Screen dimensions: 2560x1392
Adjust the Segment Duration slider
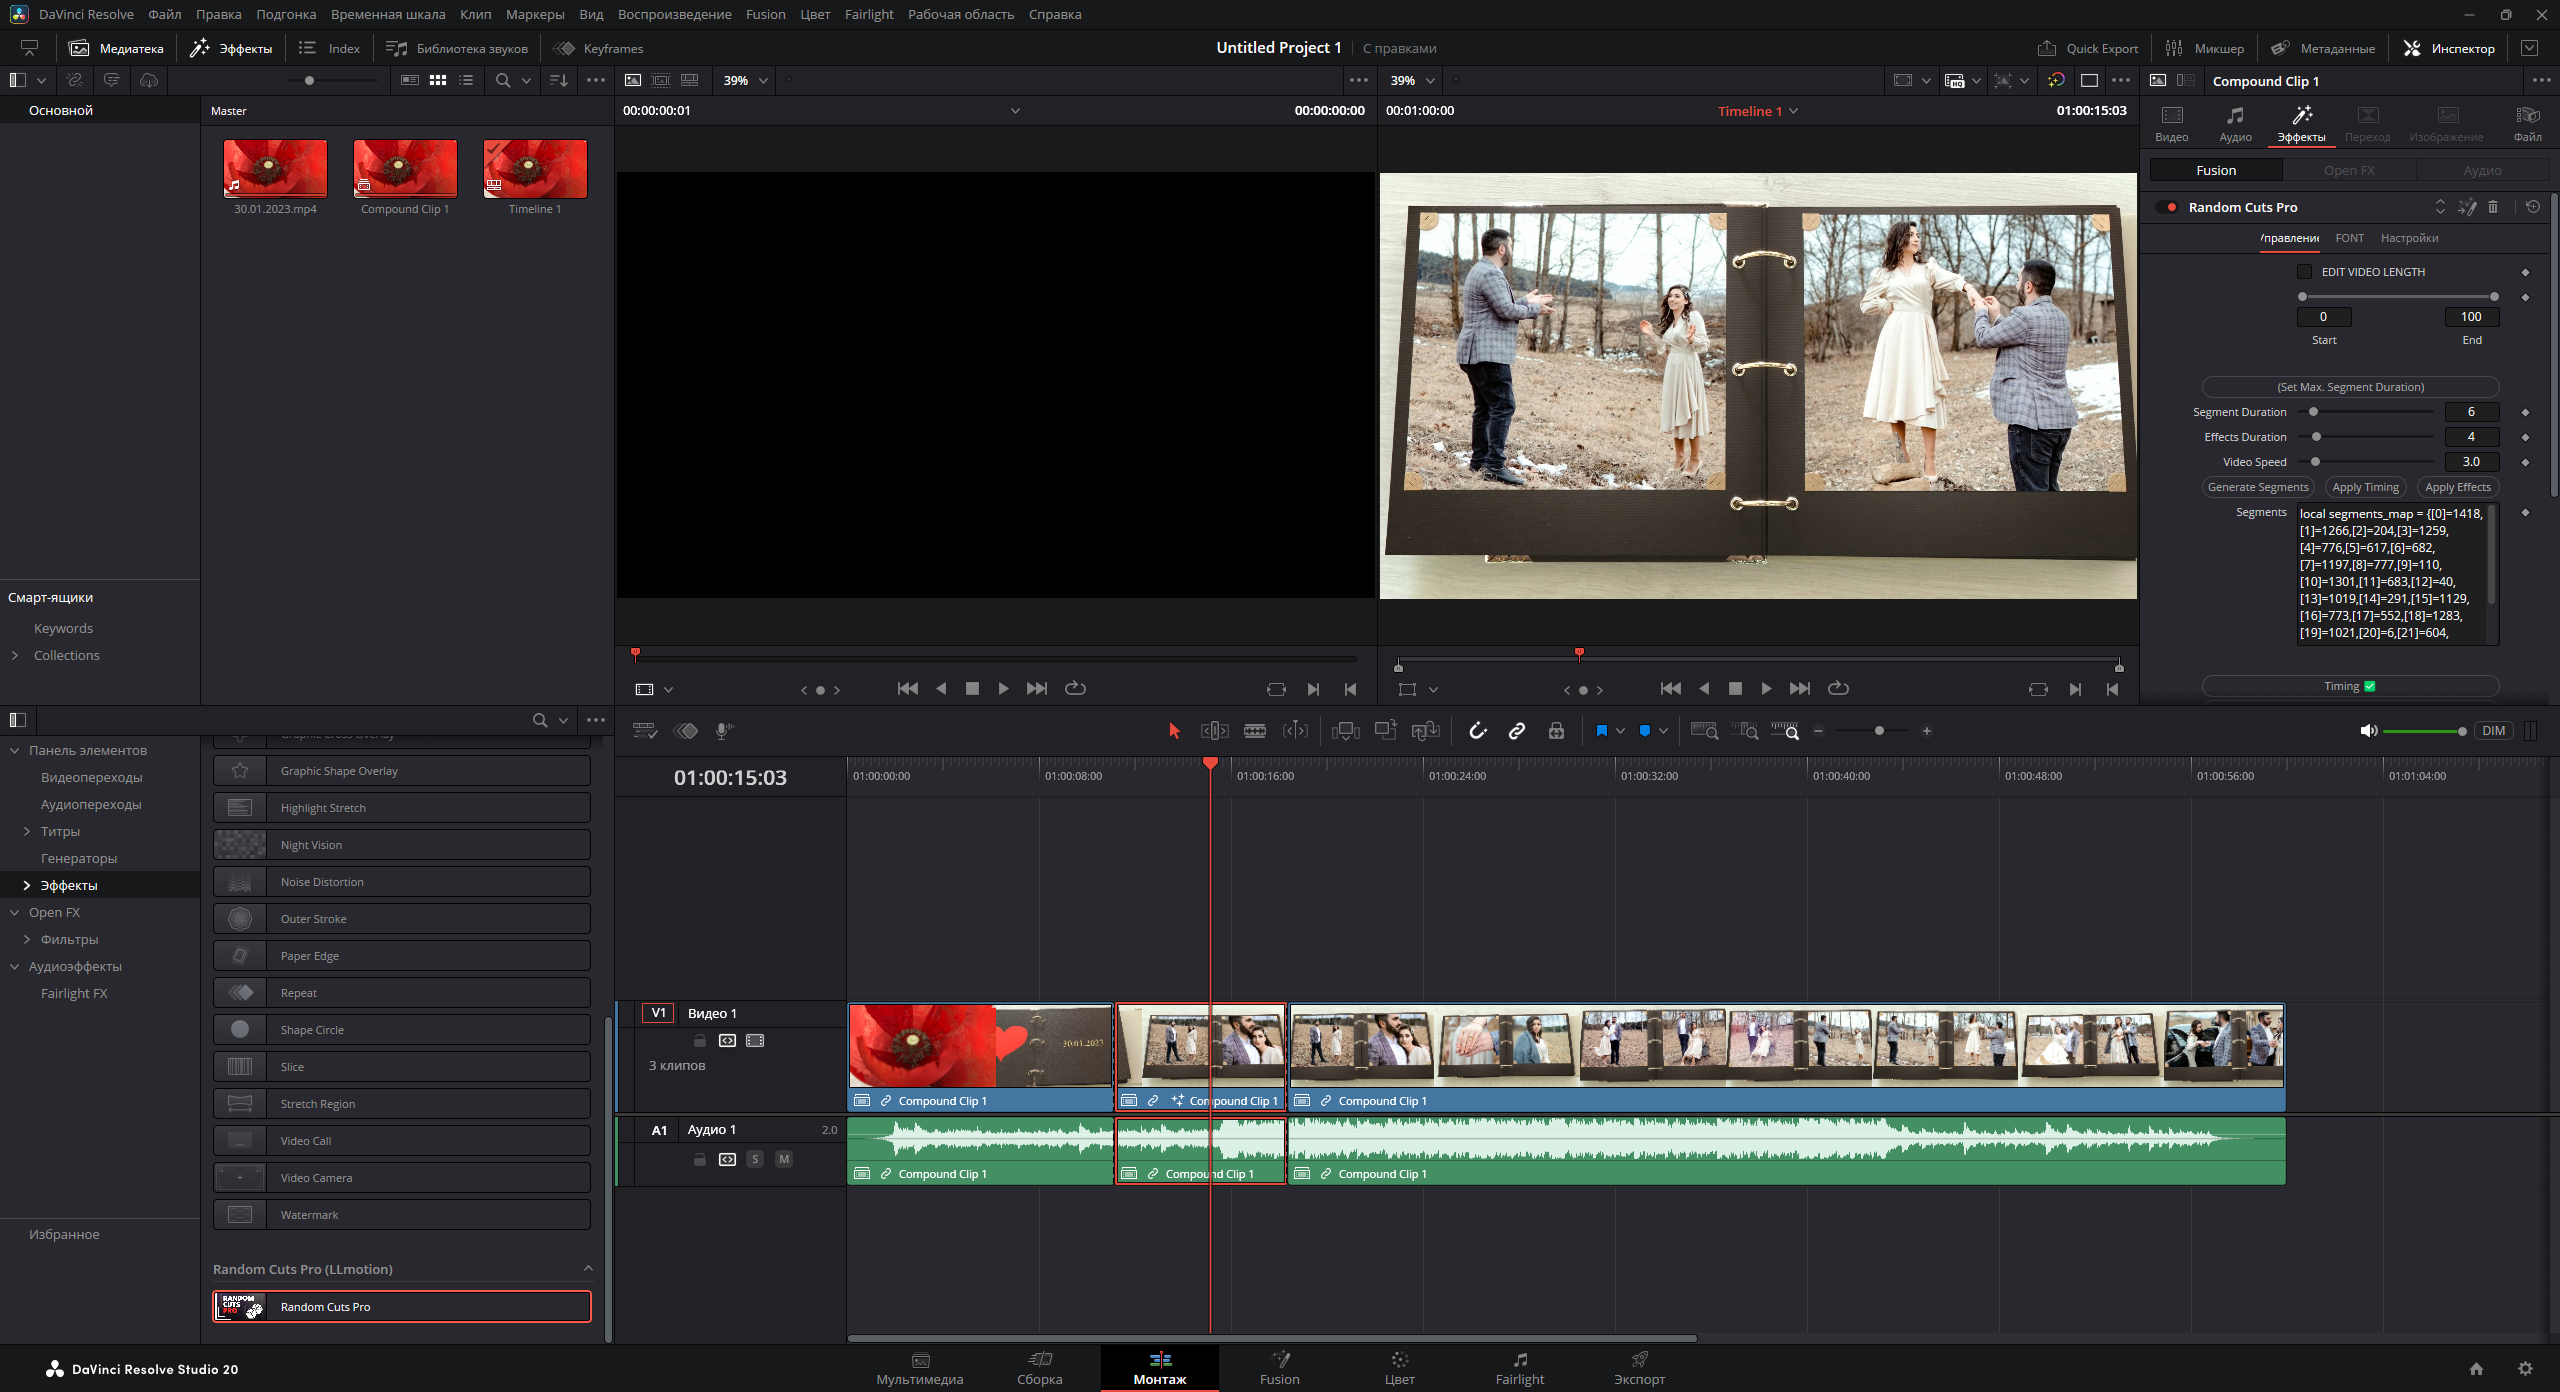pyautogui.click(x=2313, y=412)
